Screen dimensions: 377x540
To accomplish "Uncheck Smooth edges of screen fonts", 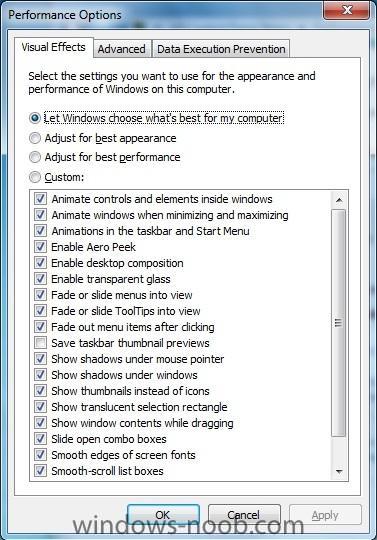I will pos(40,455).
